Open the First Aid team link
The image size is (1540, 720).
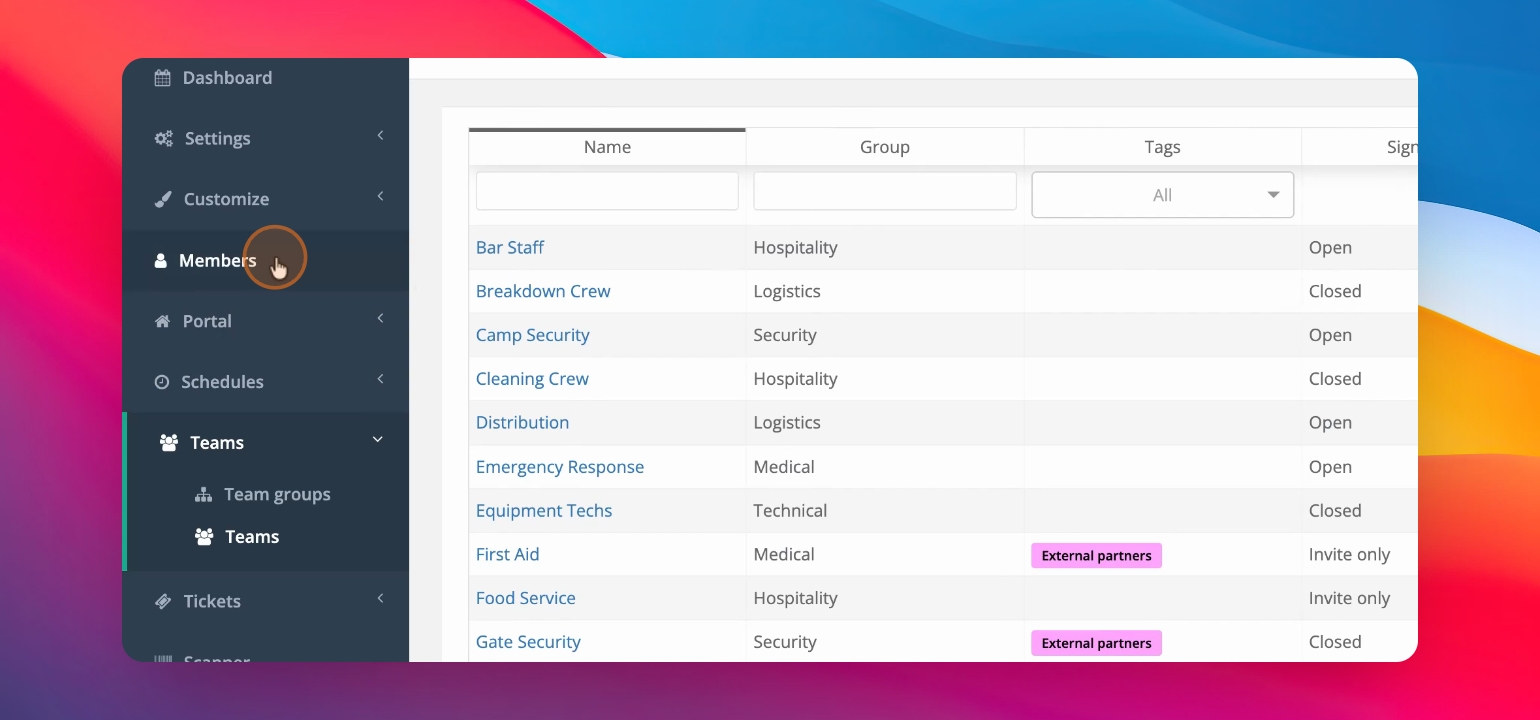click(507, 554)
